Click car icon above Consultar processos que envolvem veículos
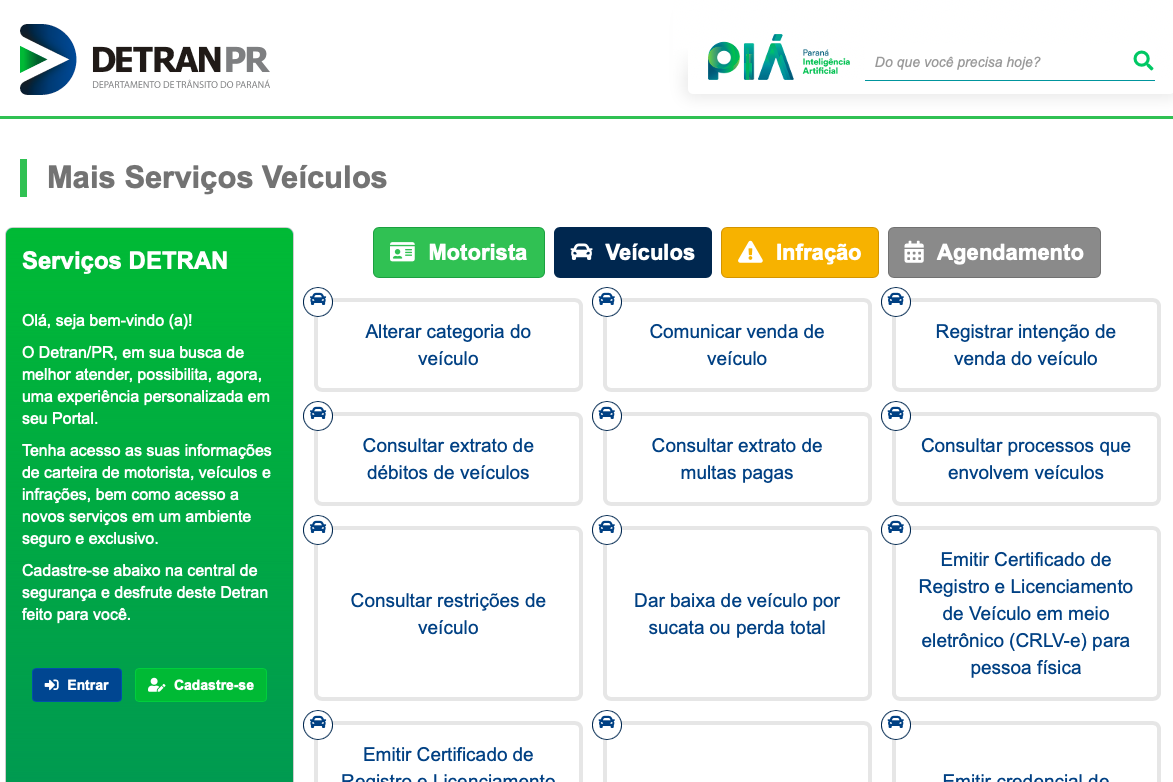Screen dimensions: 1173x782 [x=896, y=416]
